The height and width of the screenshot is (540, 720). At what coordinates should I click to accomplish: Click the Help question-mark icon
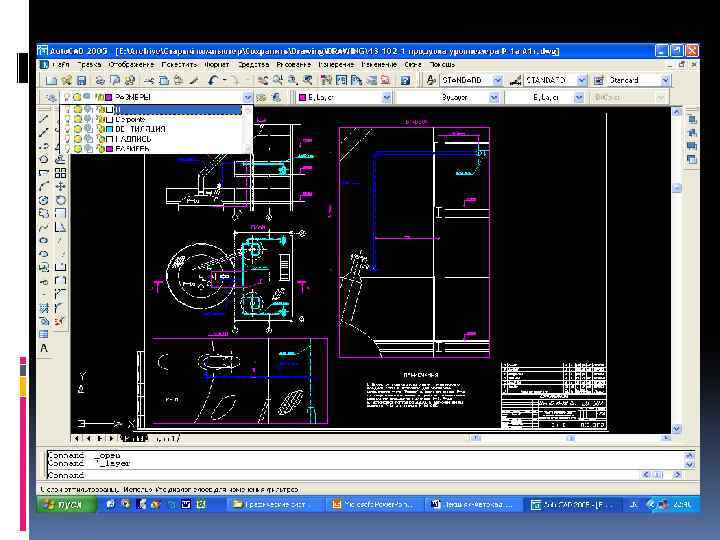405,81
